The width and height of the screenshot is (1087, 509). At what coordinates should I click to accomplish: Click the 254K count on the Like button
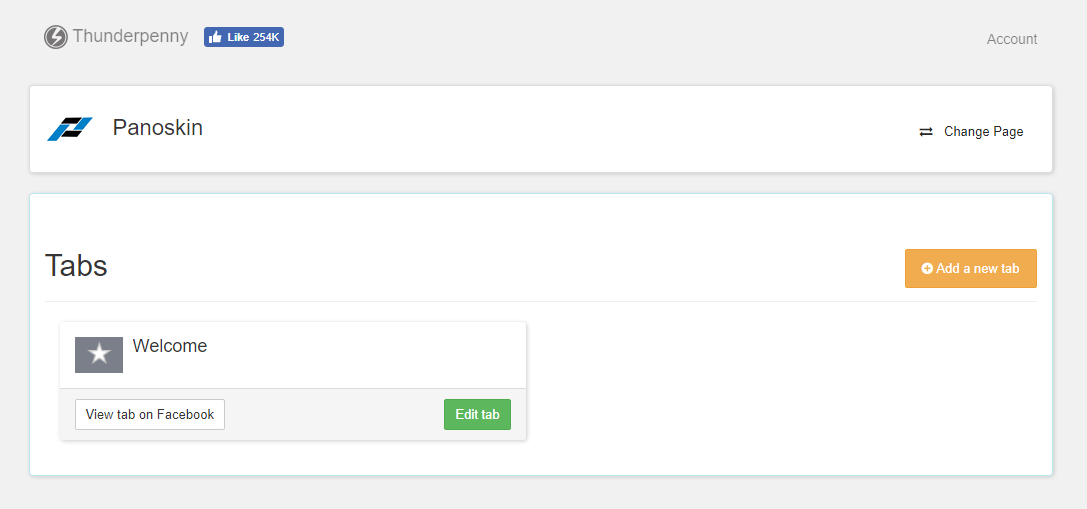266,37
